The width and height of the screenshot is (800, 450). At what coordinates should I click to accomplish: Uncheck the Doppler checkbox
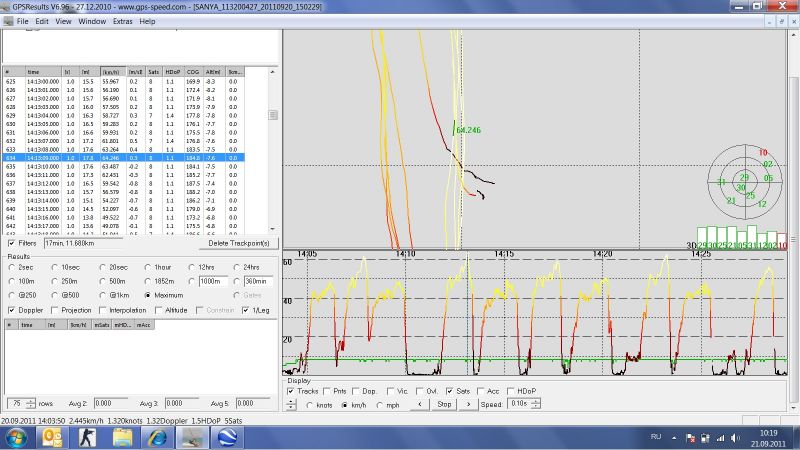(x=12, y=310)
